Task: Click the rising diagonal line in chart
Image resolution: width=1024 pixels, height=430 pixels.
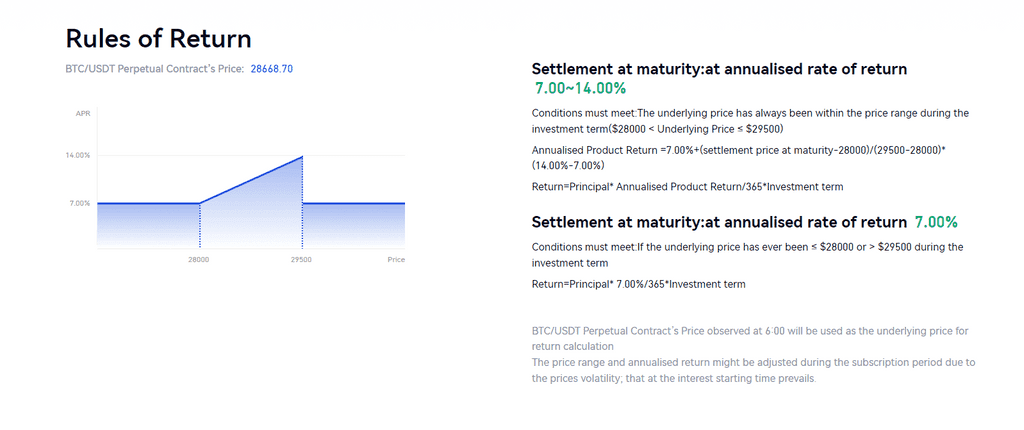Action: tap(251, 180)
